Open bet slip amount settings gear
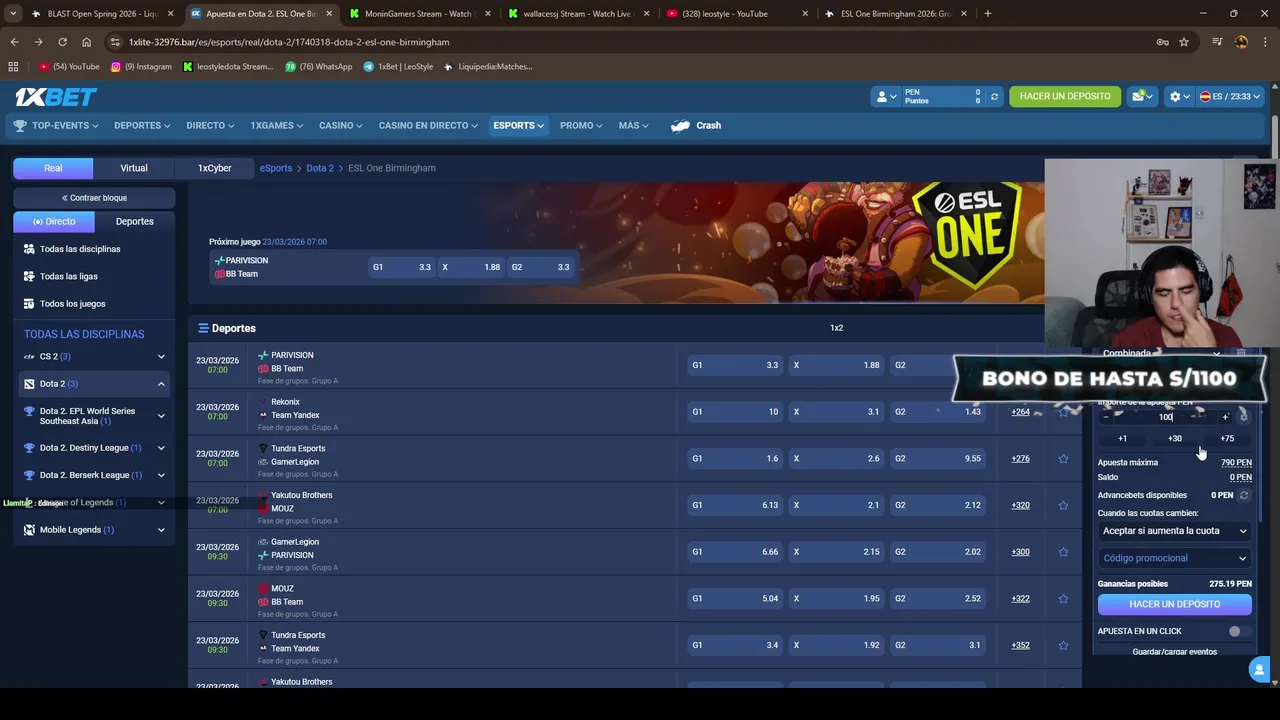1280x720 pixels. (1243, 416)
